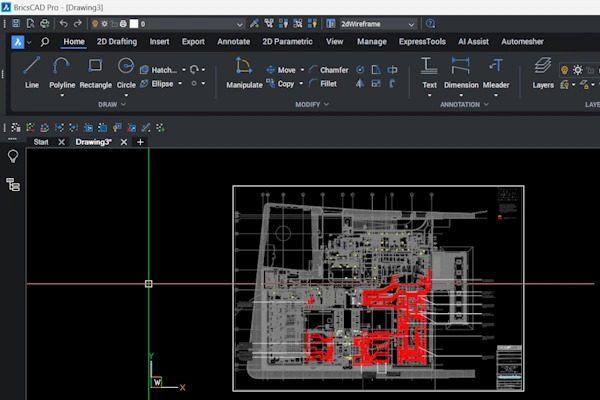Click the ribbon search magnifier icon
Screen dimensions: 600x400
click(45, 42)
